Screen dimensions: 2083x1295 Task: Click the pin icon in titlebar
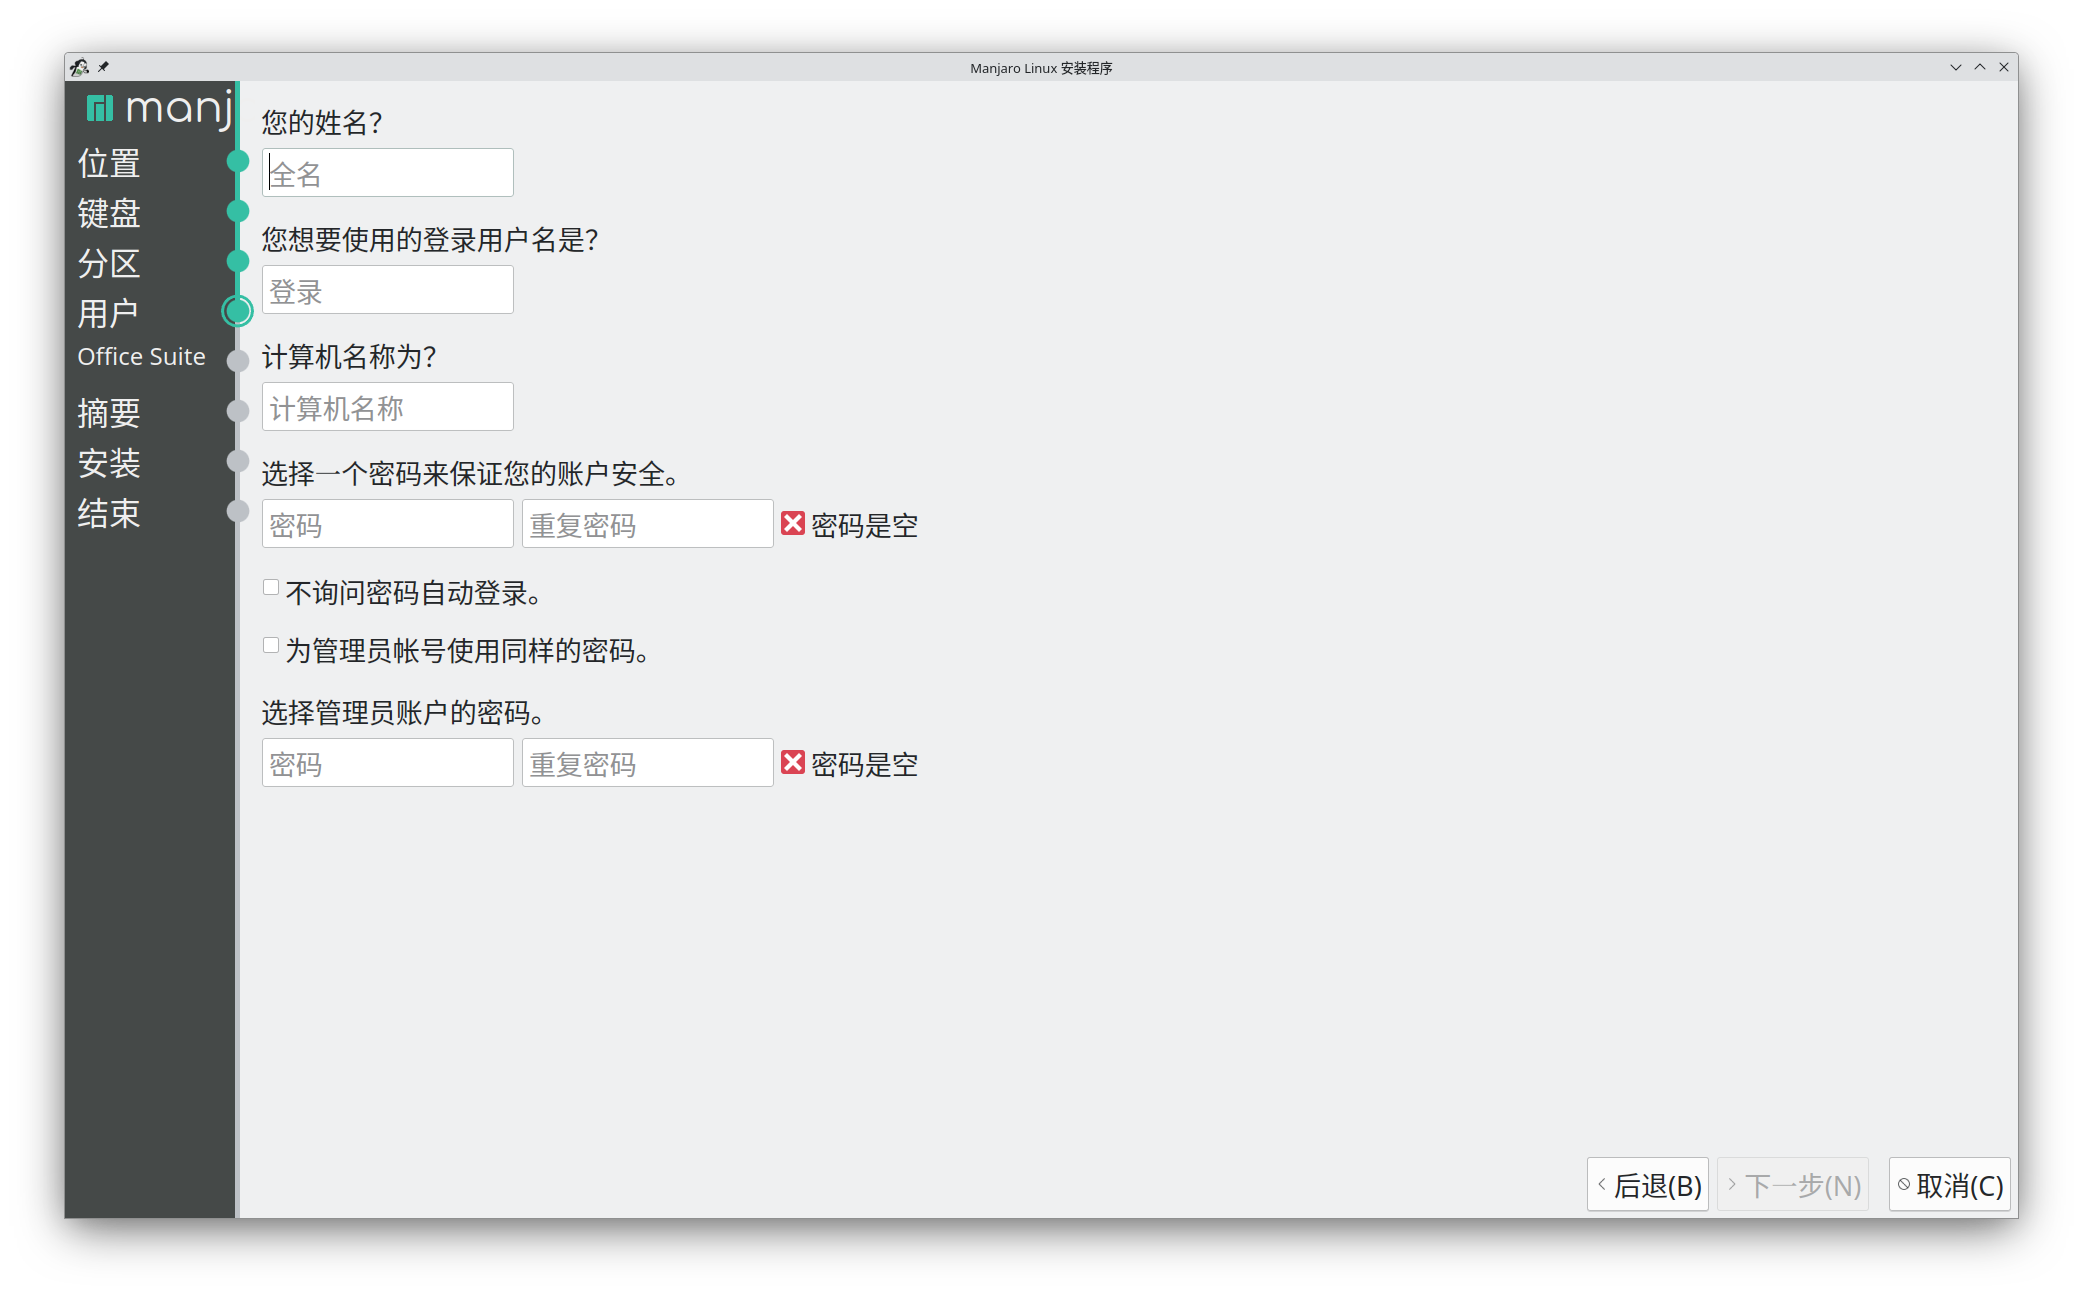[x=103, y=67]
